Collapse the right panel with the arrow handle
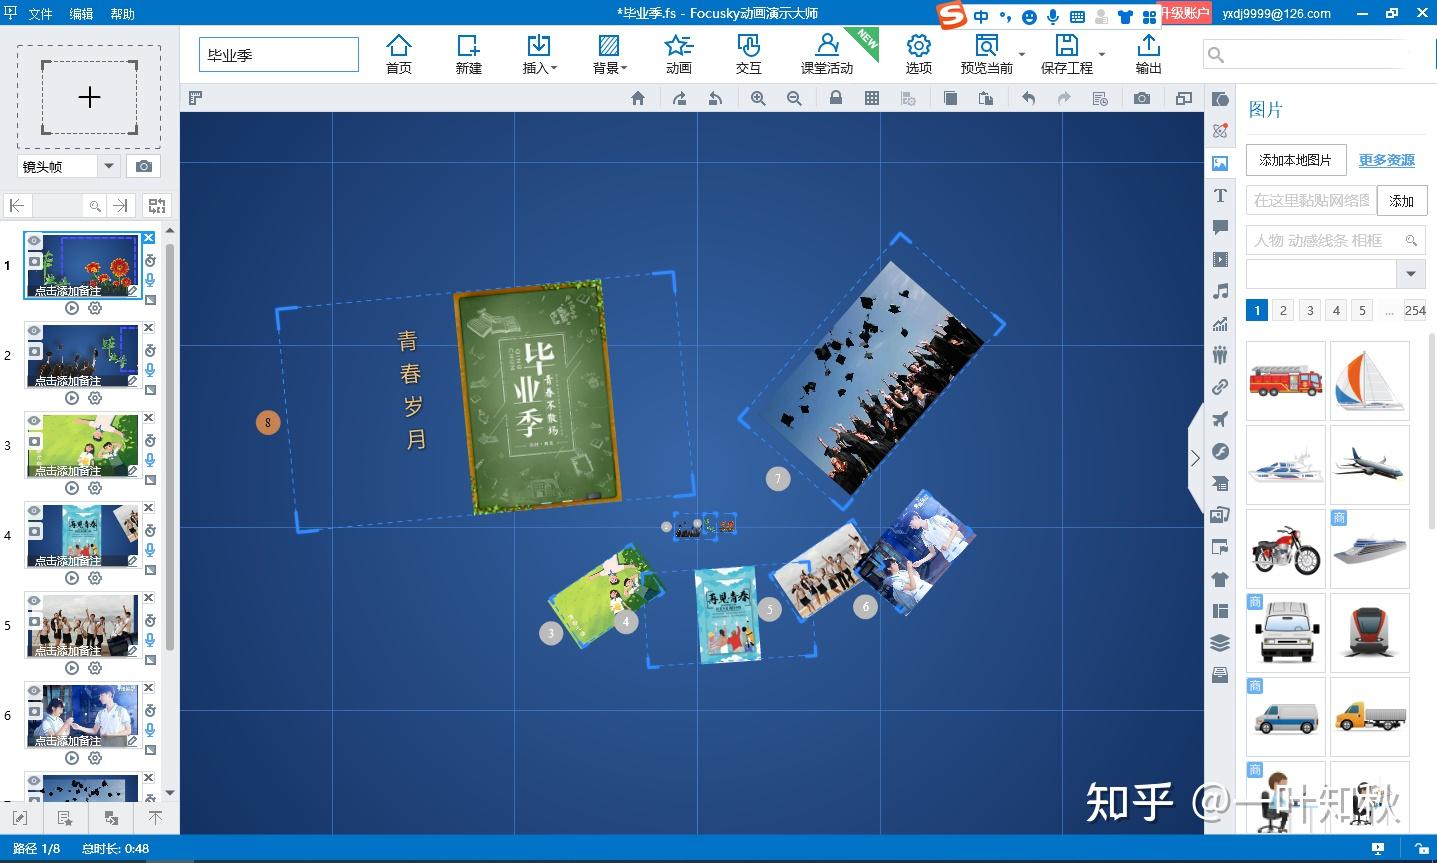 pyautogui.click(x=1195, y=458)
